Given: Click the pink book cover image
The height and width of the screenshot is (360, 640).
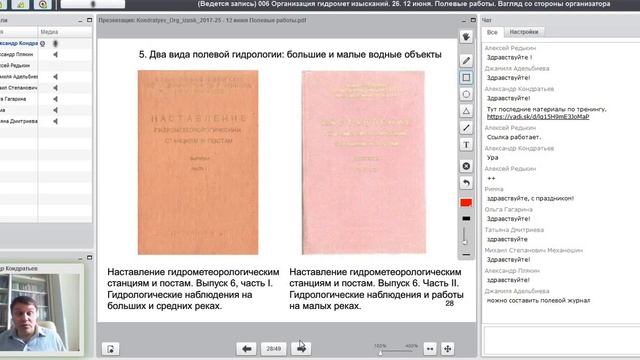Looking at the screenshot, I should tap(364, 162).
